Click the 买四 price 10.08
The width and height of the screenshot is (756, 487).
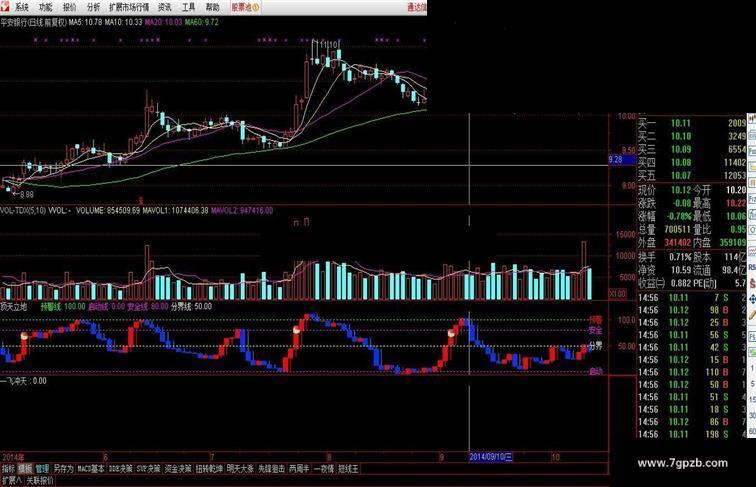pos(681,162)
